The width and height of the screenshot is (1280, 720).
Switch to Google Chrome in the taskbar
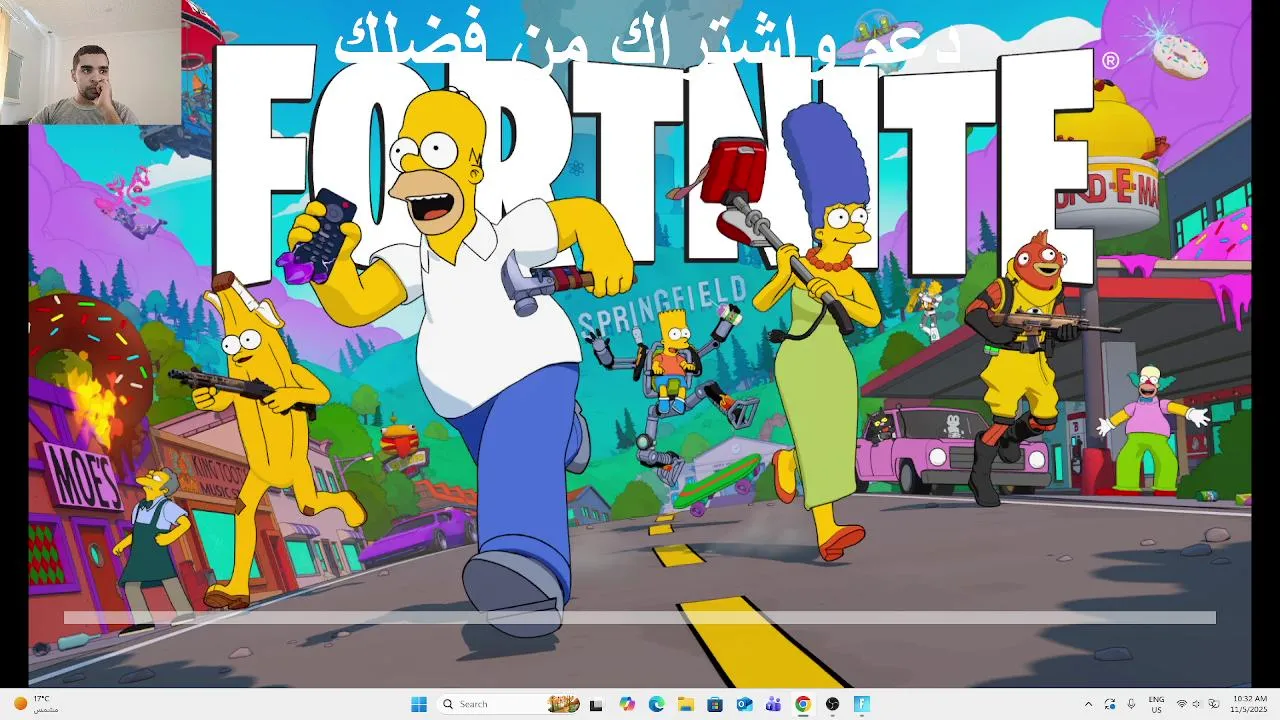coord(803,704)
